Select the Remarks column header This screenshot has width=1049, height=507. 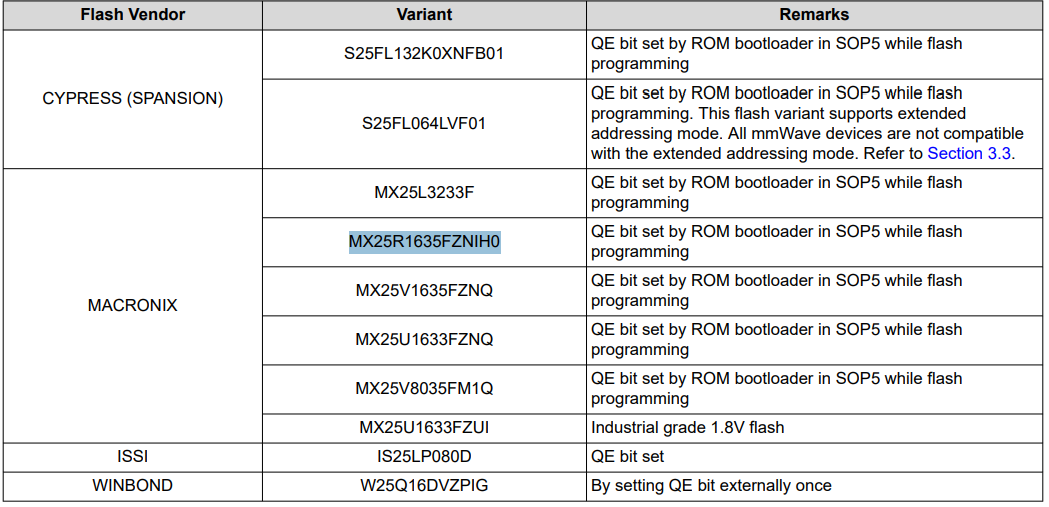pos(814,15)
